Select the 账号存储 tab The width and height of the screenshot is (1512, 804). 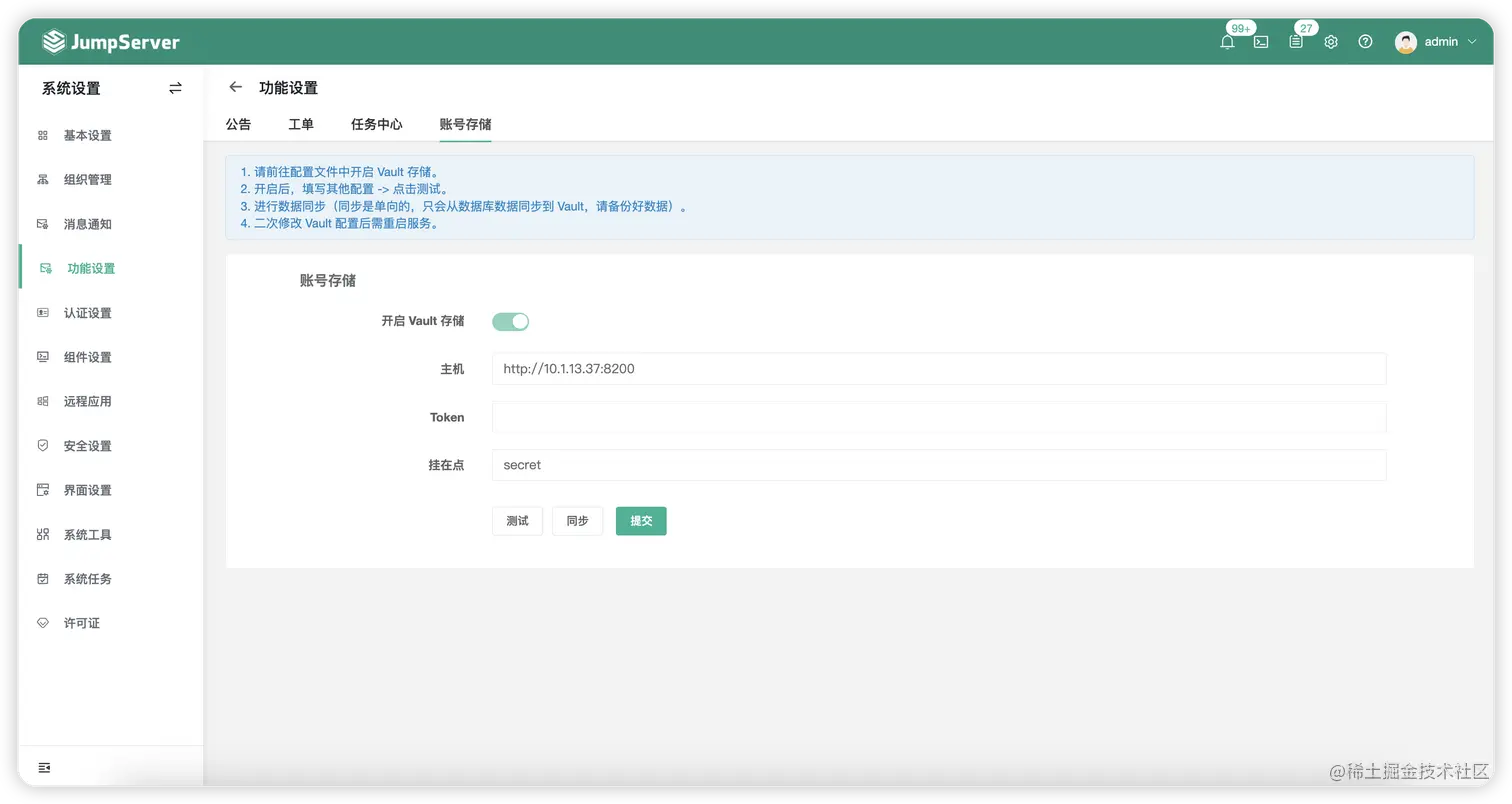tap(465, 124)
